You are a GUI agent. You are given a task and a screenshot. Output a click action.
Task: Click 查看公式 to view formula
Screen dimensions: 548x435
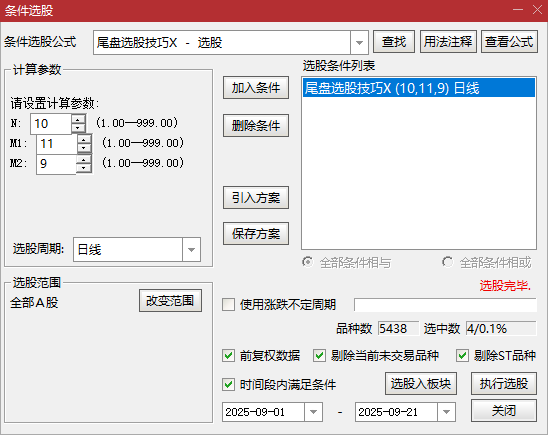509,42
